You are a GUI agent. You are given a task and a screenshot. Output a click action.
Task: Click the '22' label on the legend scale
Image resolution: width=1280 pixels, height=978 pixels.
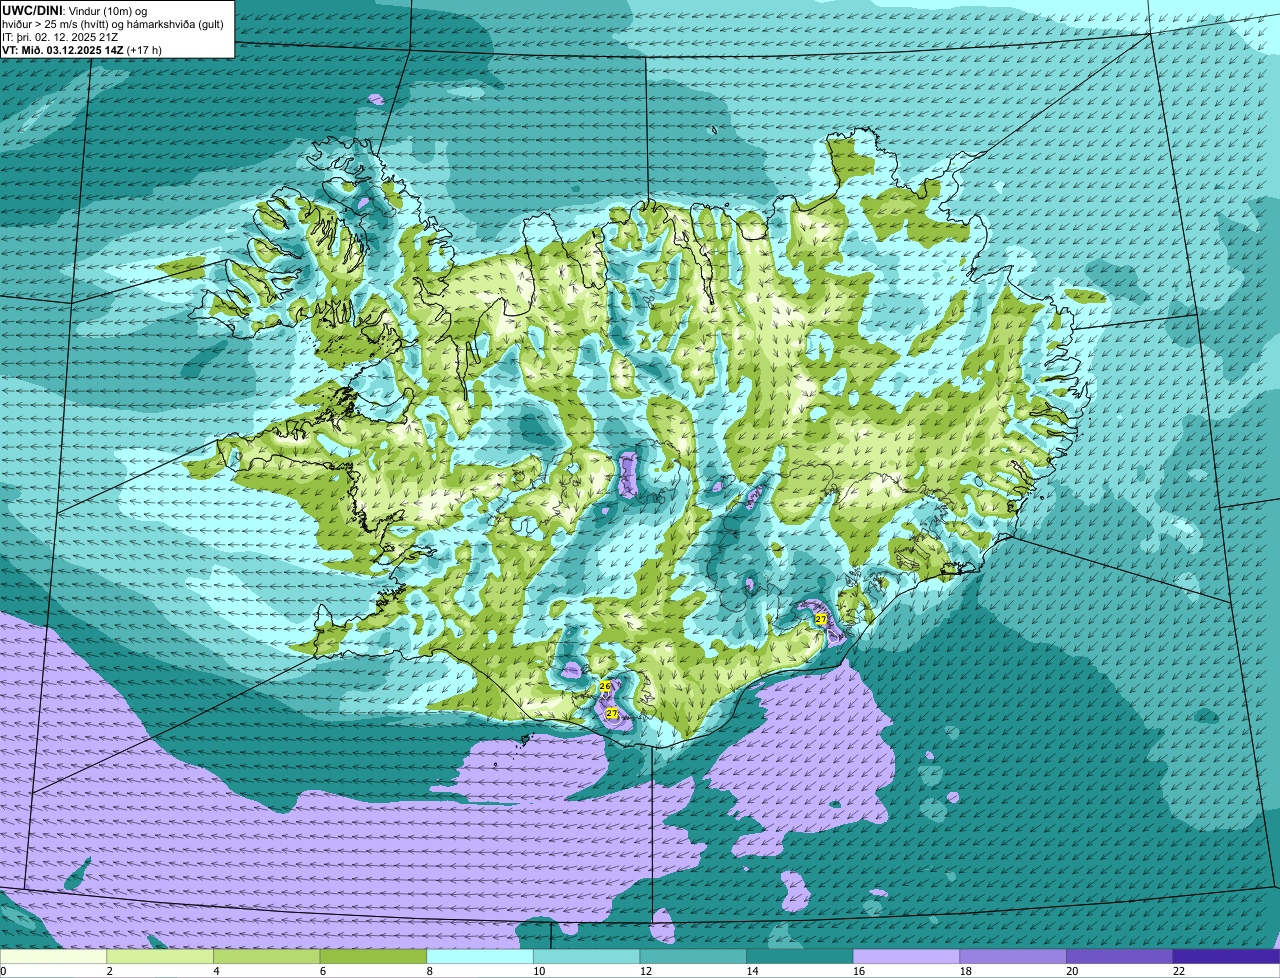click(x=1178, y=971)
